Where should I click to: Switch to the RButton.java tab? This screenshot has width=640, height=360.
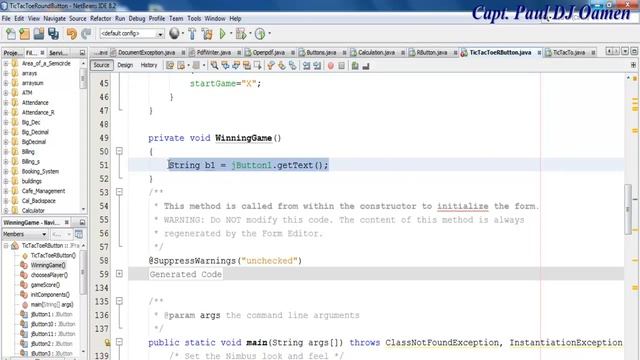[432, 53]
